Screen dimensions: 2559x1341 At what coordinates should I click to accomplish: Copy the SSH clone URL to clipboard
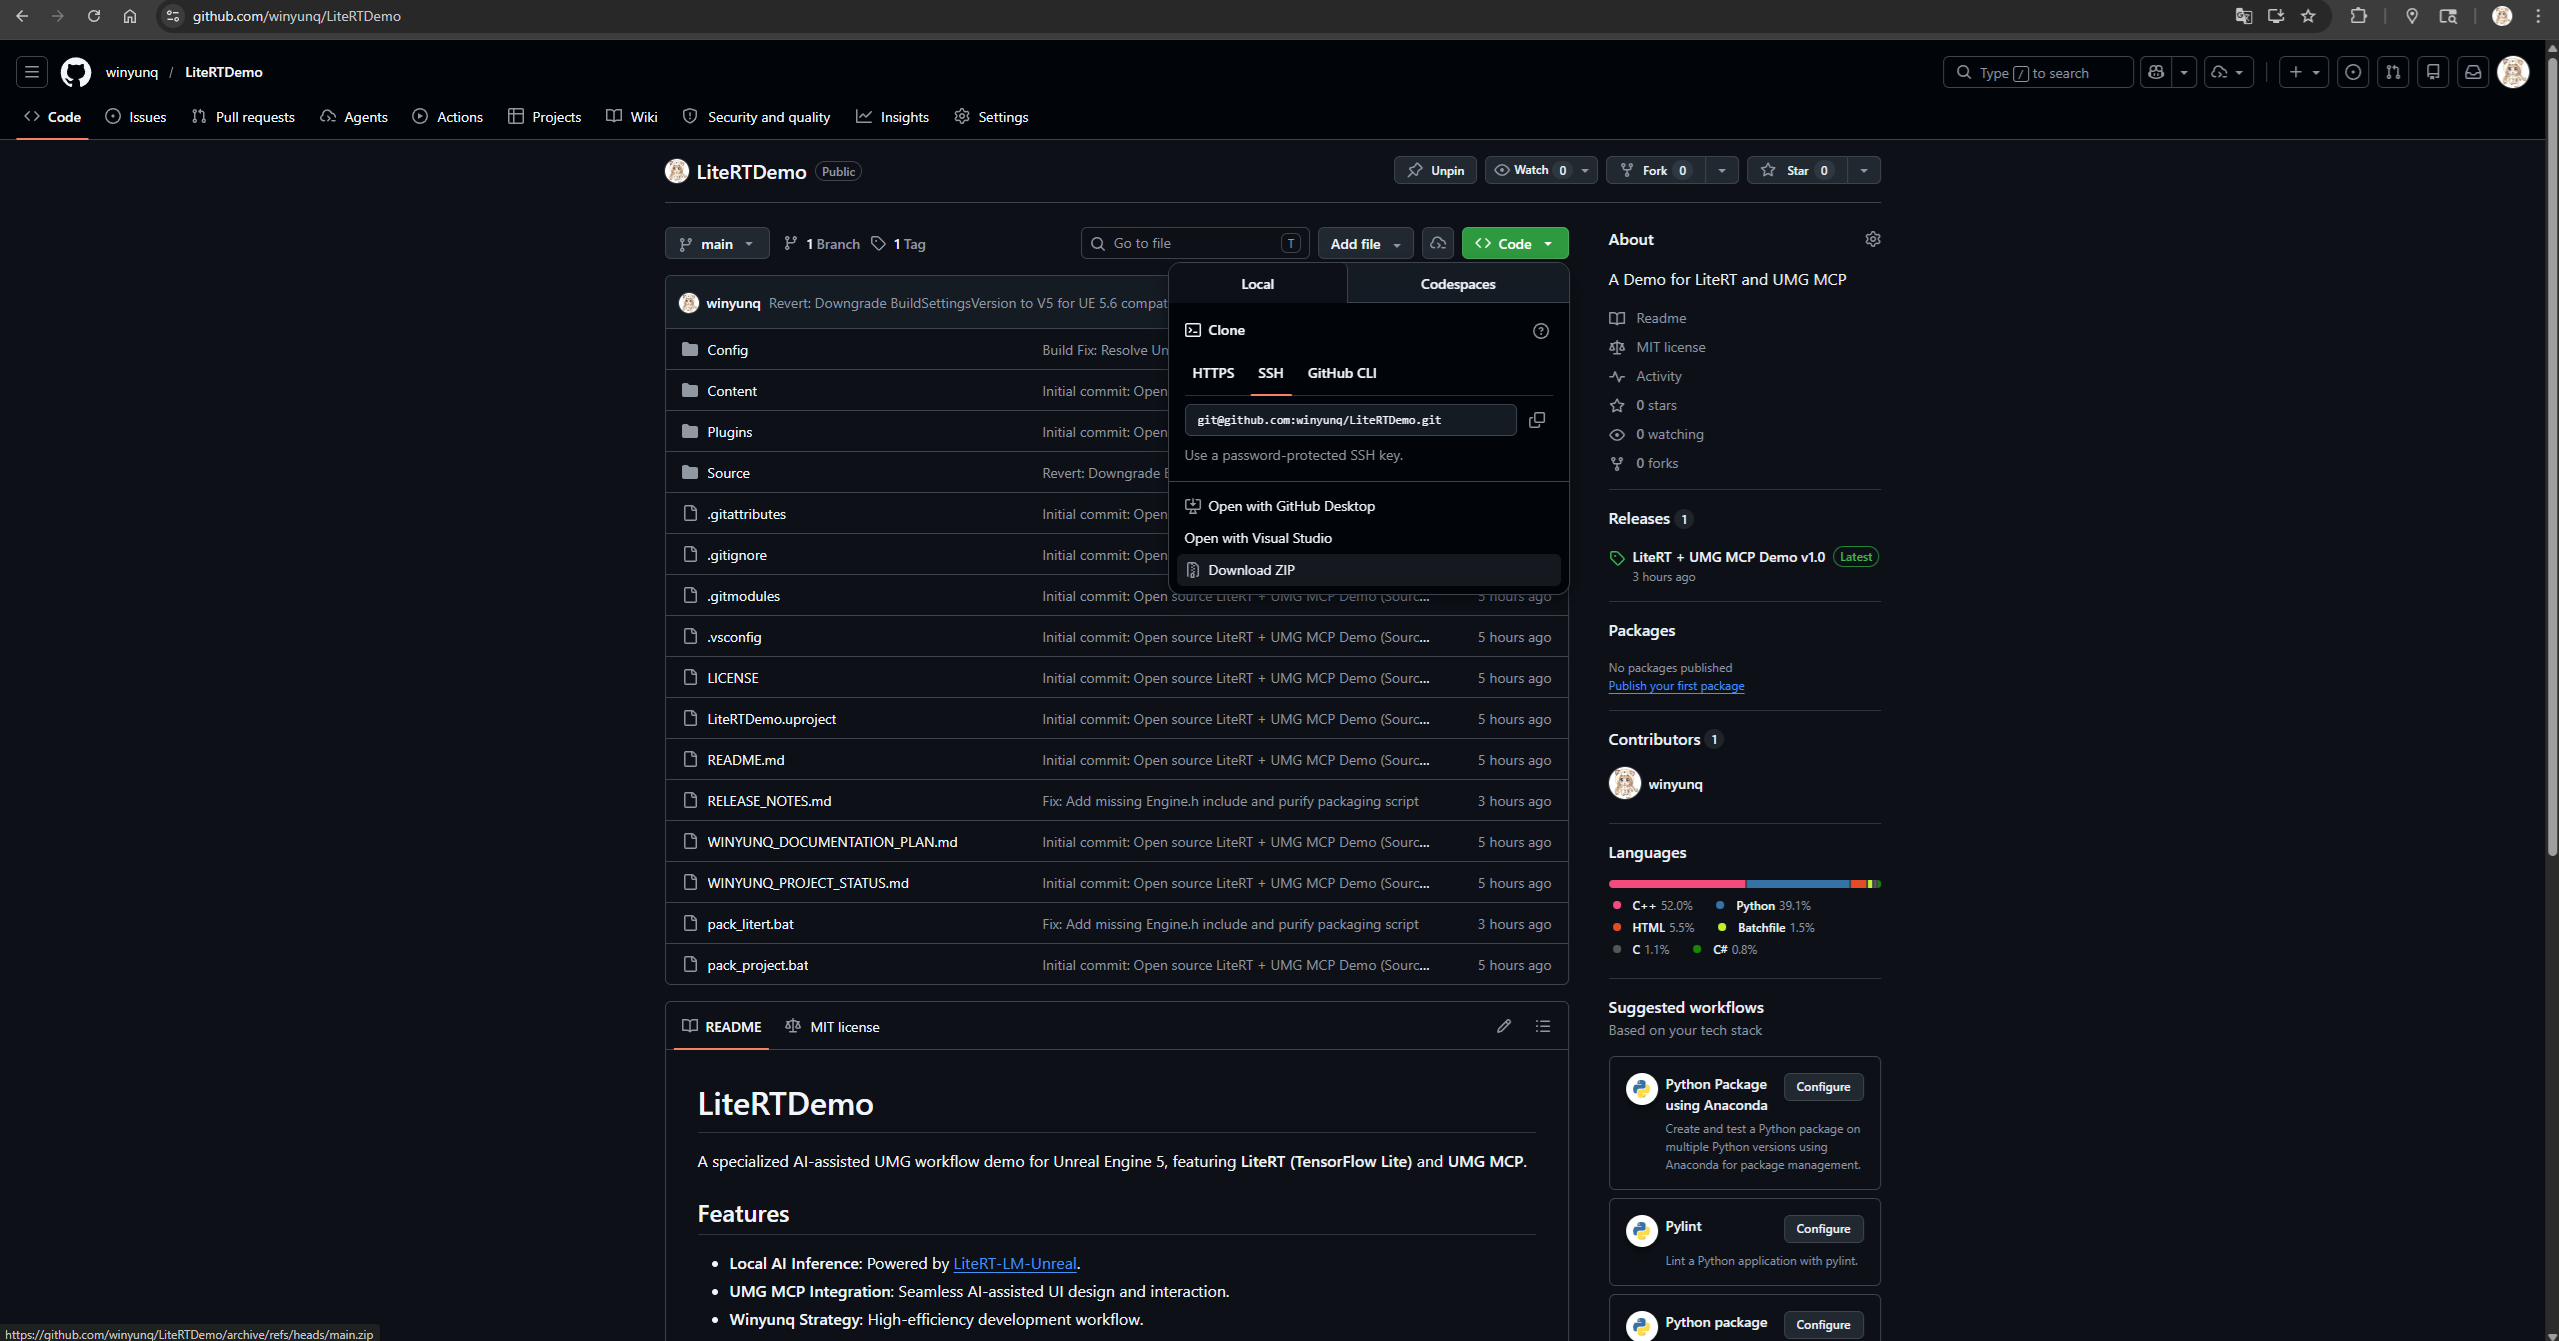coord(1537,420)
